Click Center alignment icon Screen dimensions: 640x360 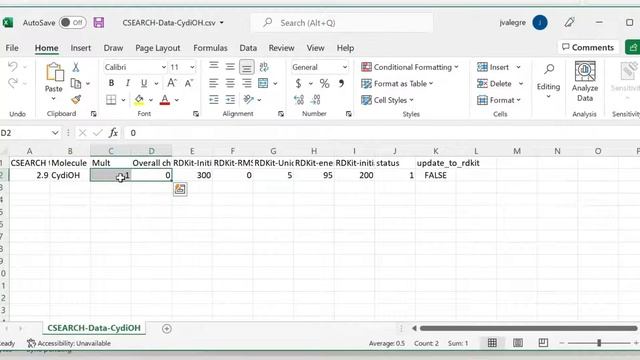(x=230, y=83)
